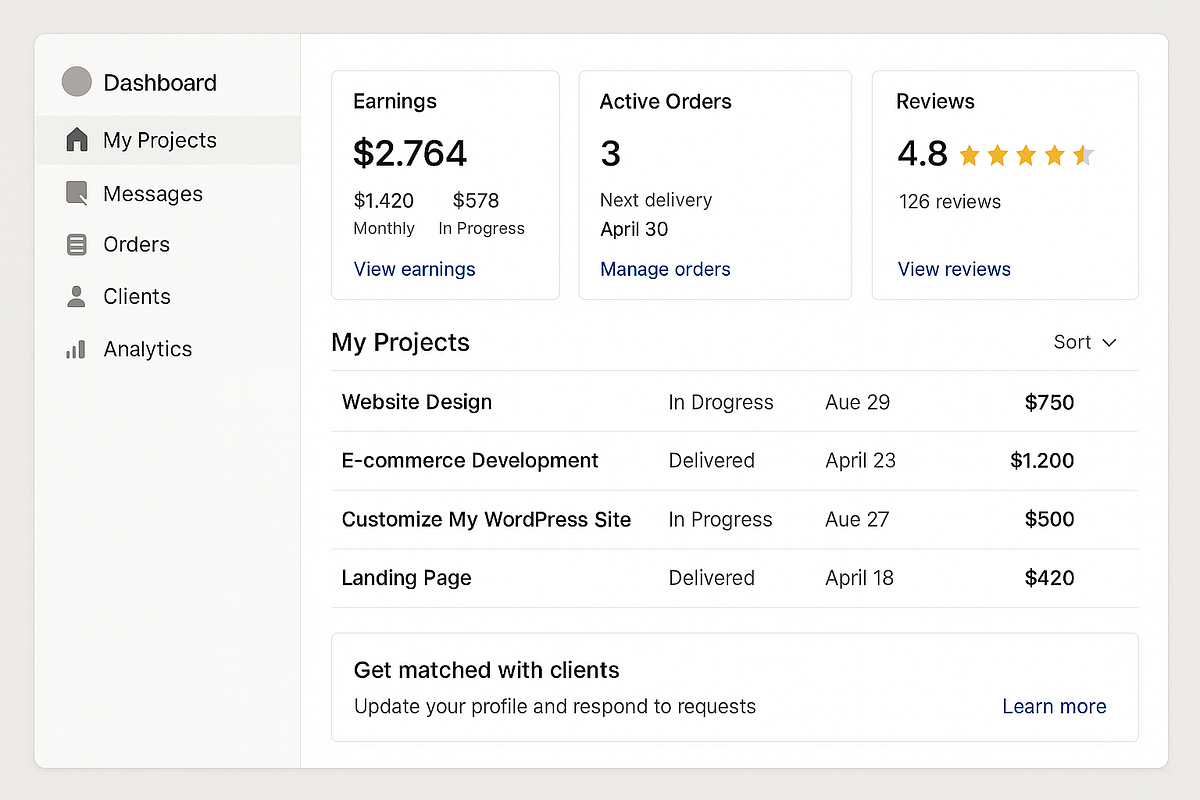Click the 126 reviews text
Image resolution: width=1200 pixels, height=800 pixels.
[950, 202]
